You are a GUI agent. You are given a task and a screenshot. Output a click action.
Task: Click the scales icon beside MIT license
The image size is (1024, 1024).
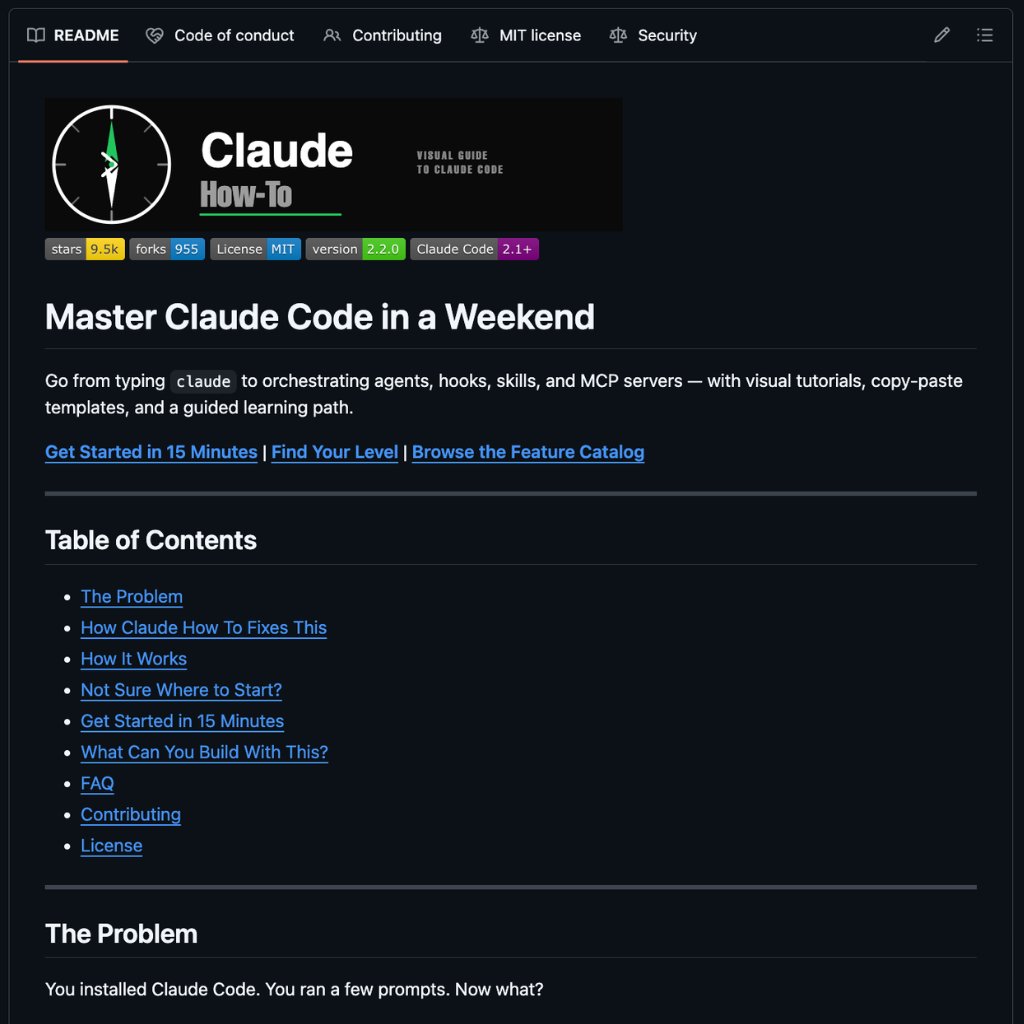479,35
